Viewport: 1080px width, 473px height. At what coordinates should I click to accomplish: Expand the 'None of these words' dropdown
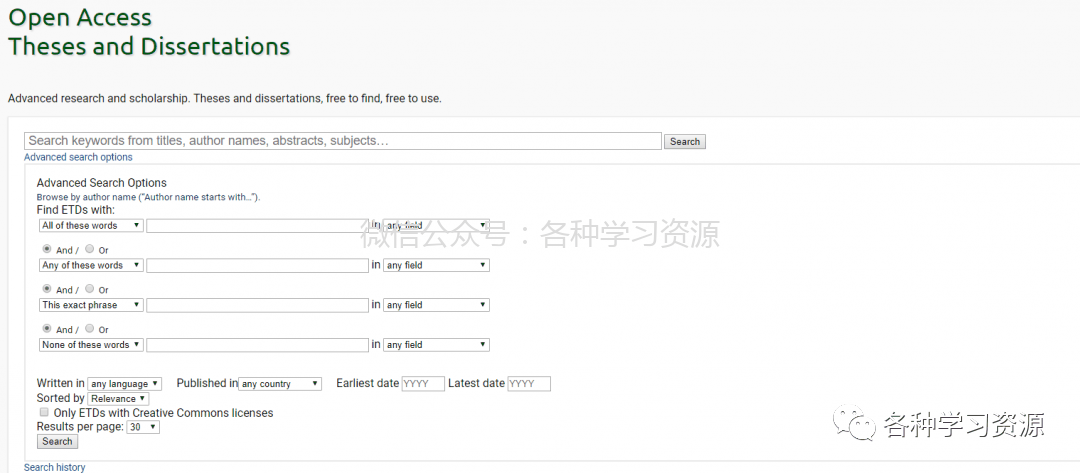pos(91,345)
